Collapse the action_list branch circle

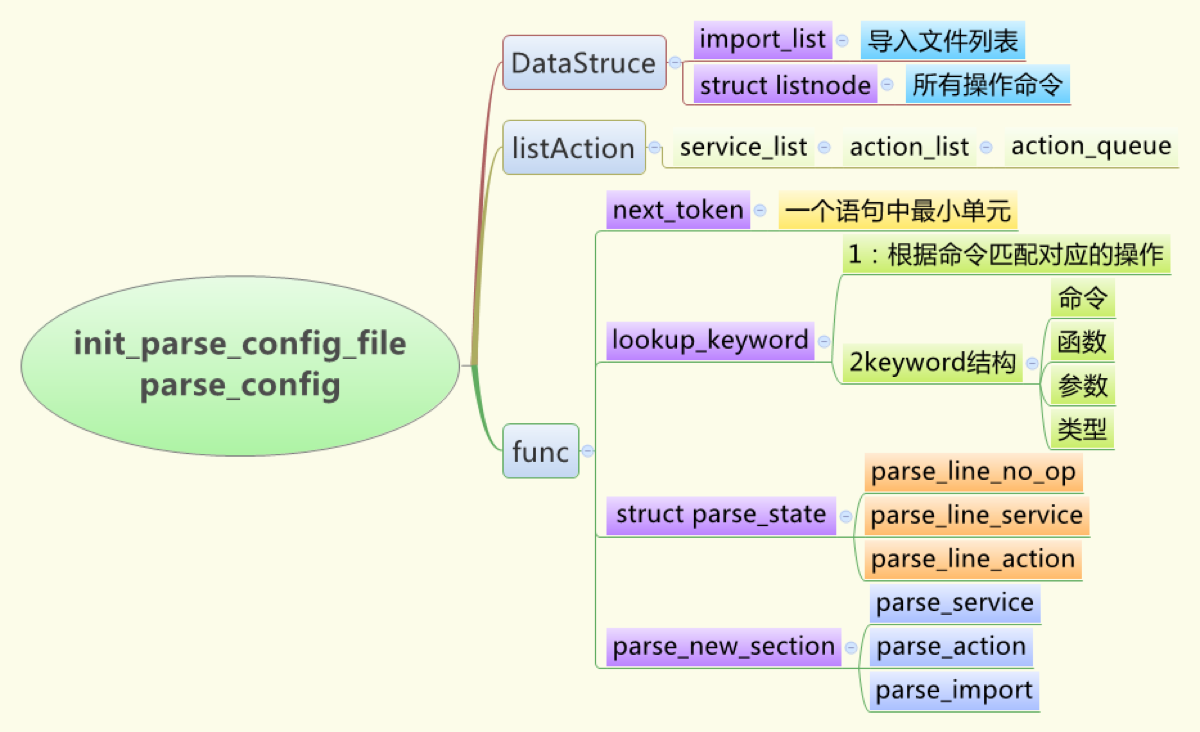pos(986,147)
